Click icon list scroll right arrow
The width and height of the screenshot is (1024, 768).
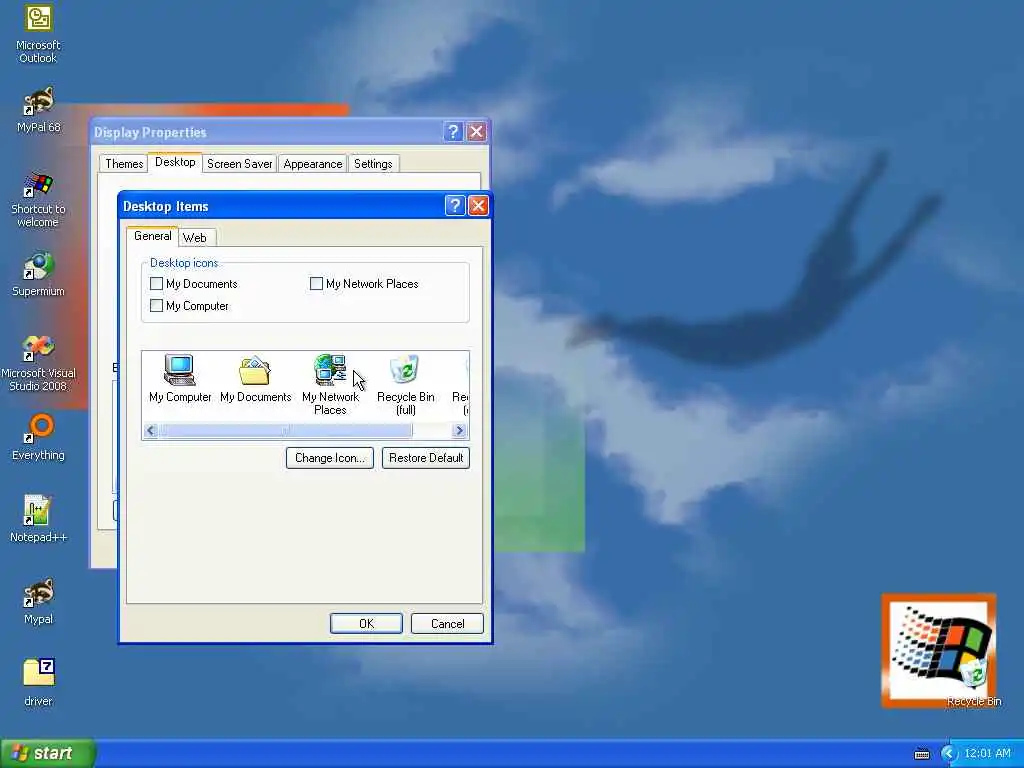pyautogui.click(x=459, y=430)
